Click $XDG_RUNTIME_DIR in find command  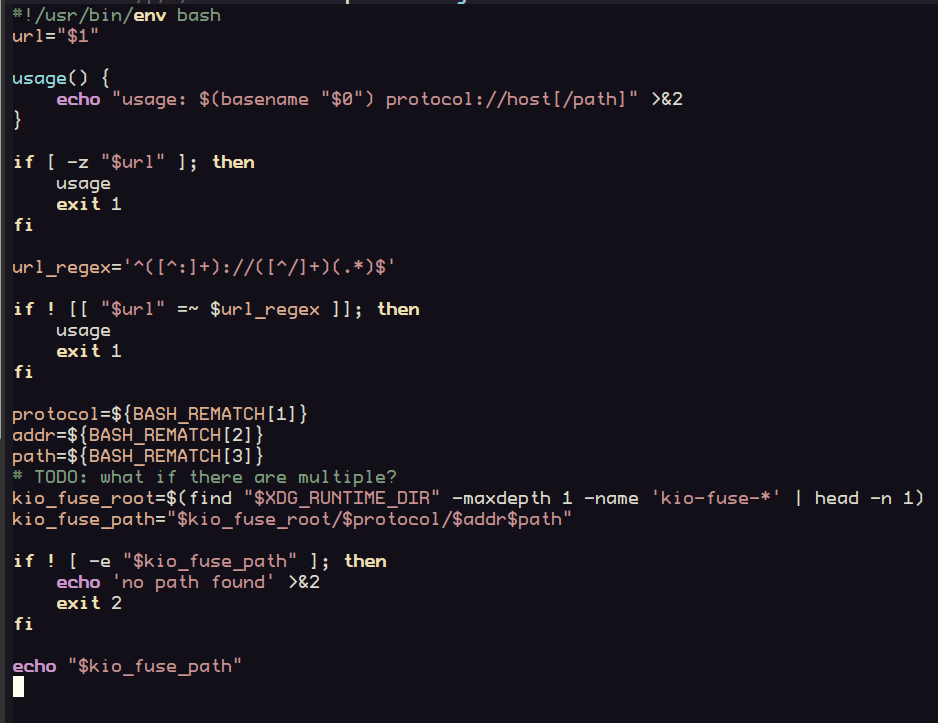pyautogui.click(x=342, y=498)
